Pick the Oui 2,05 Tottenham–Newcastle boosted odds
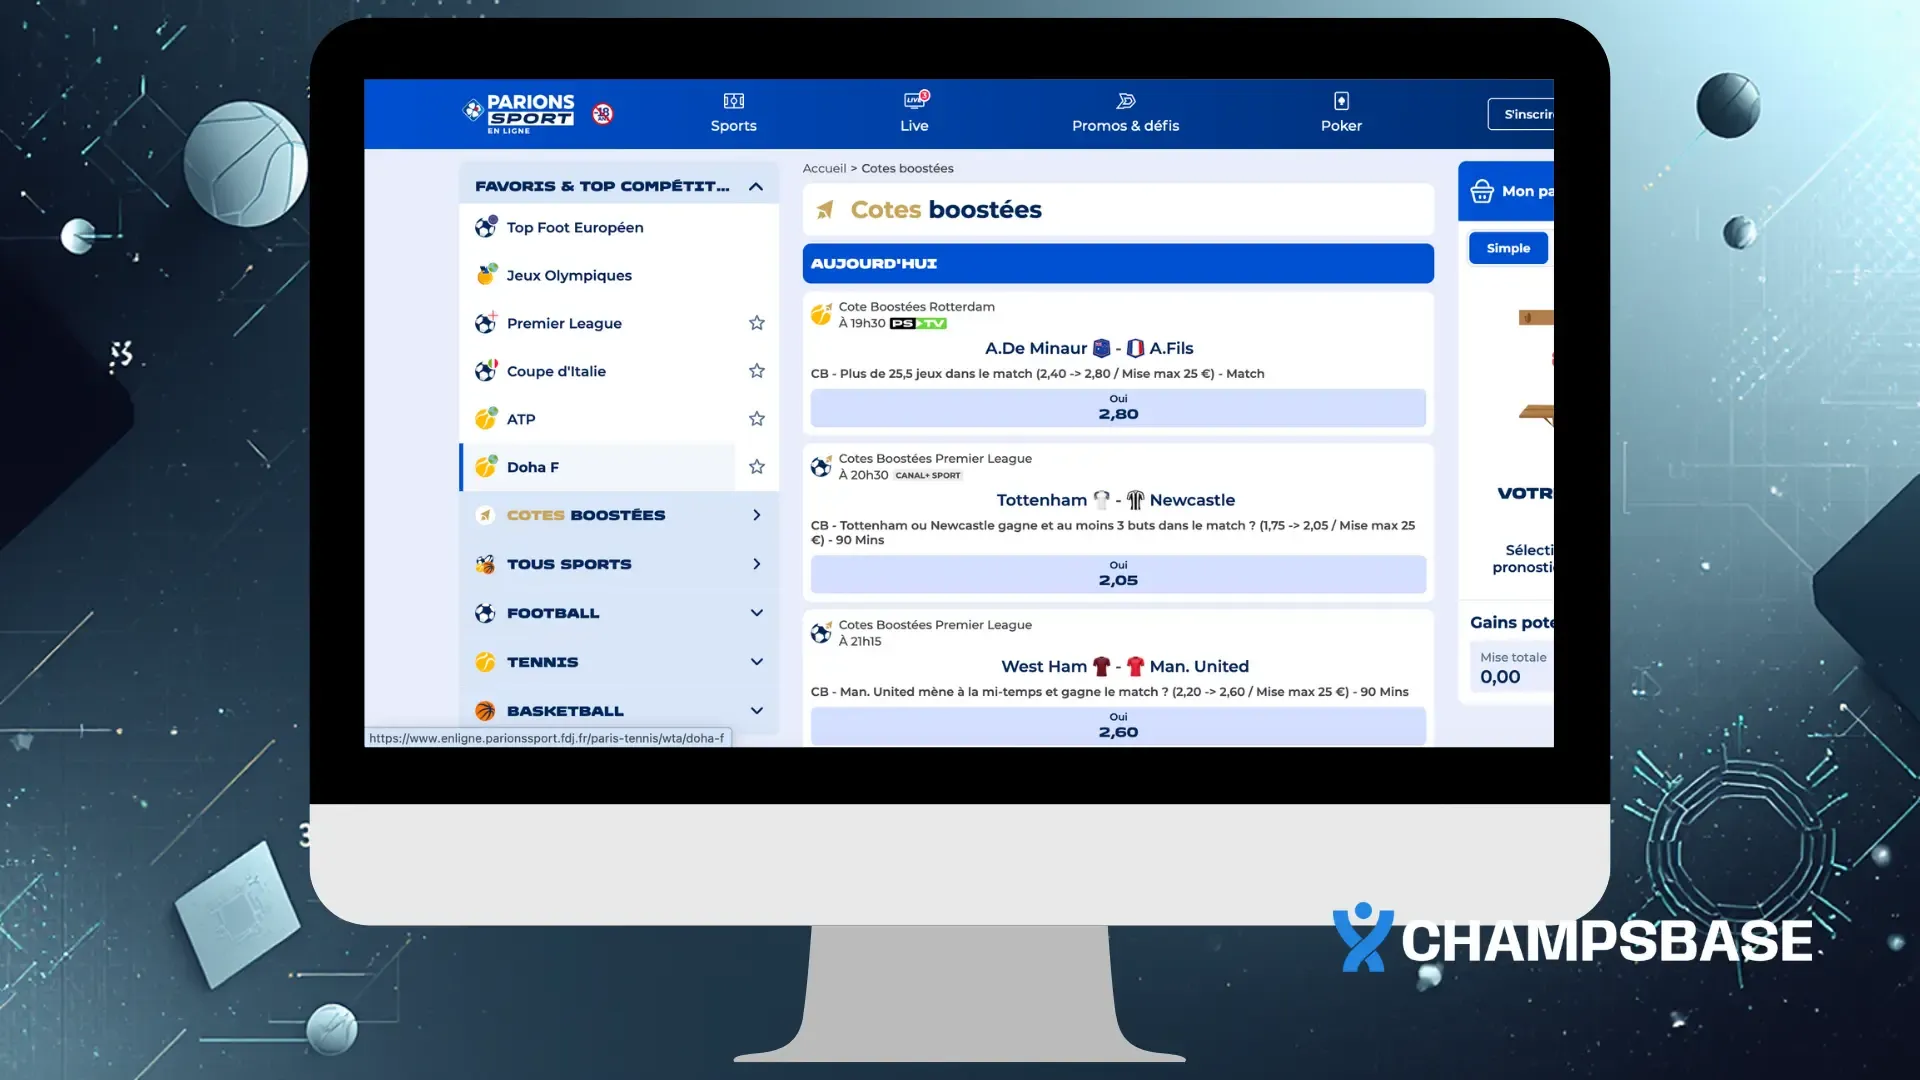The image size is (1920, 1080). click(1118, 574)
